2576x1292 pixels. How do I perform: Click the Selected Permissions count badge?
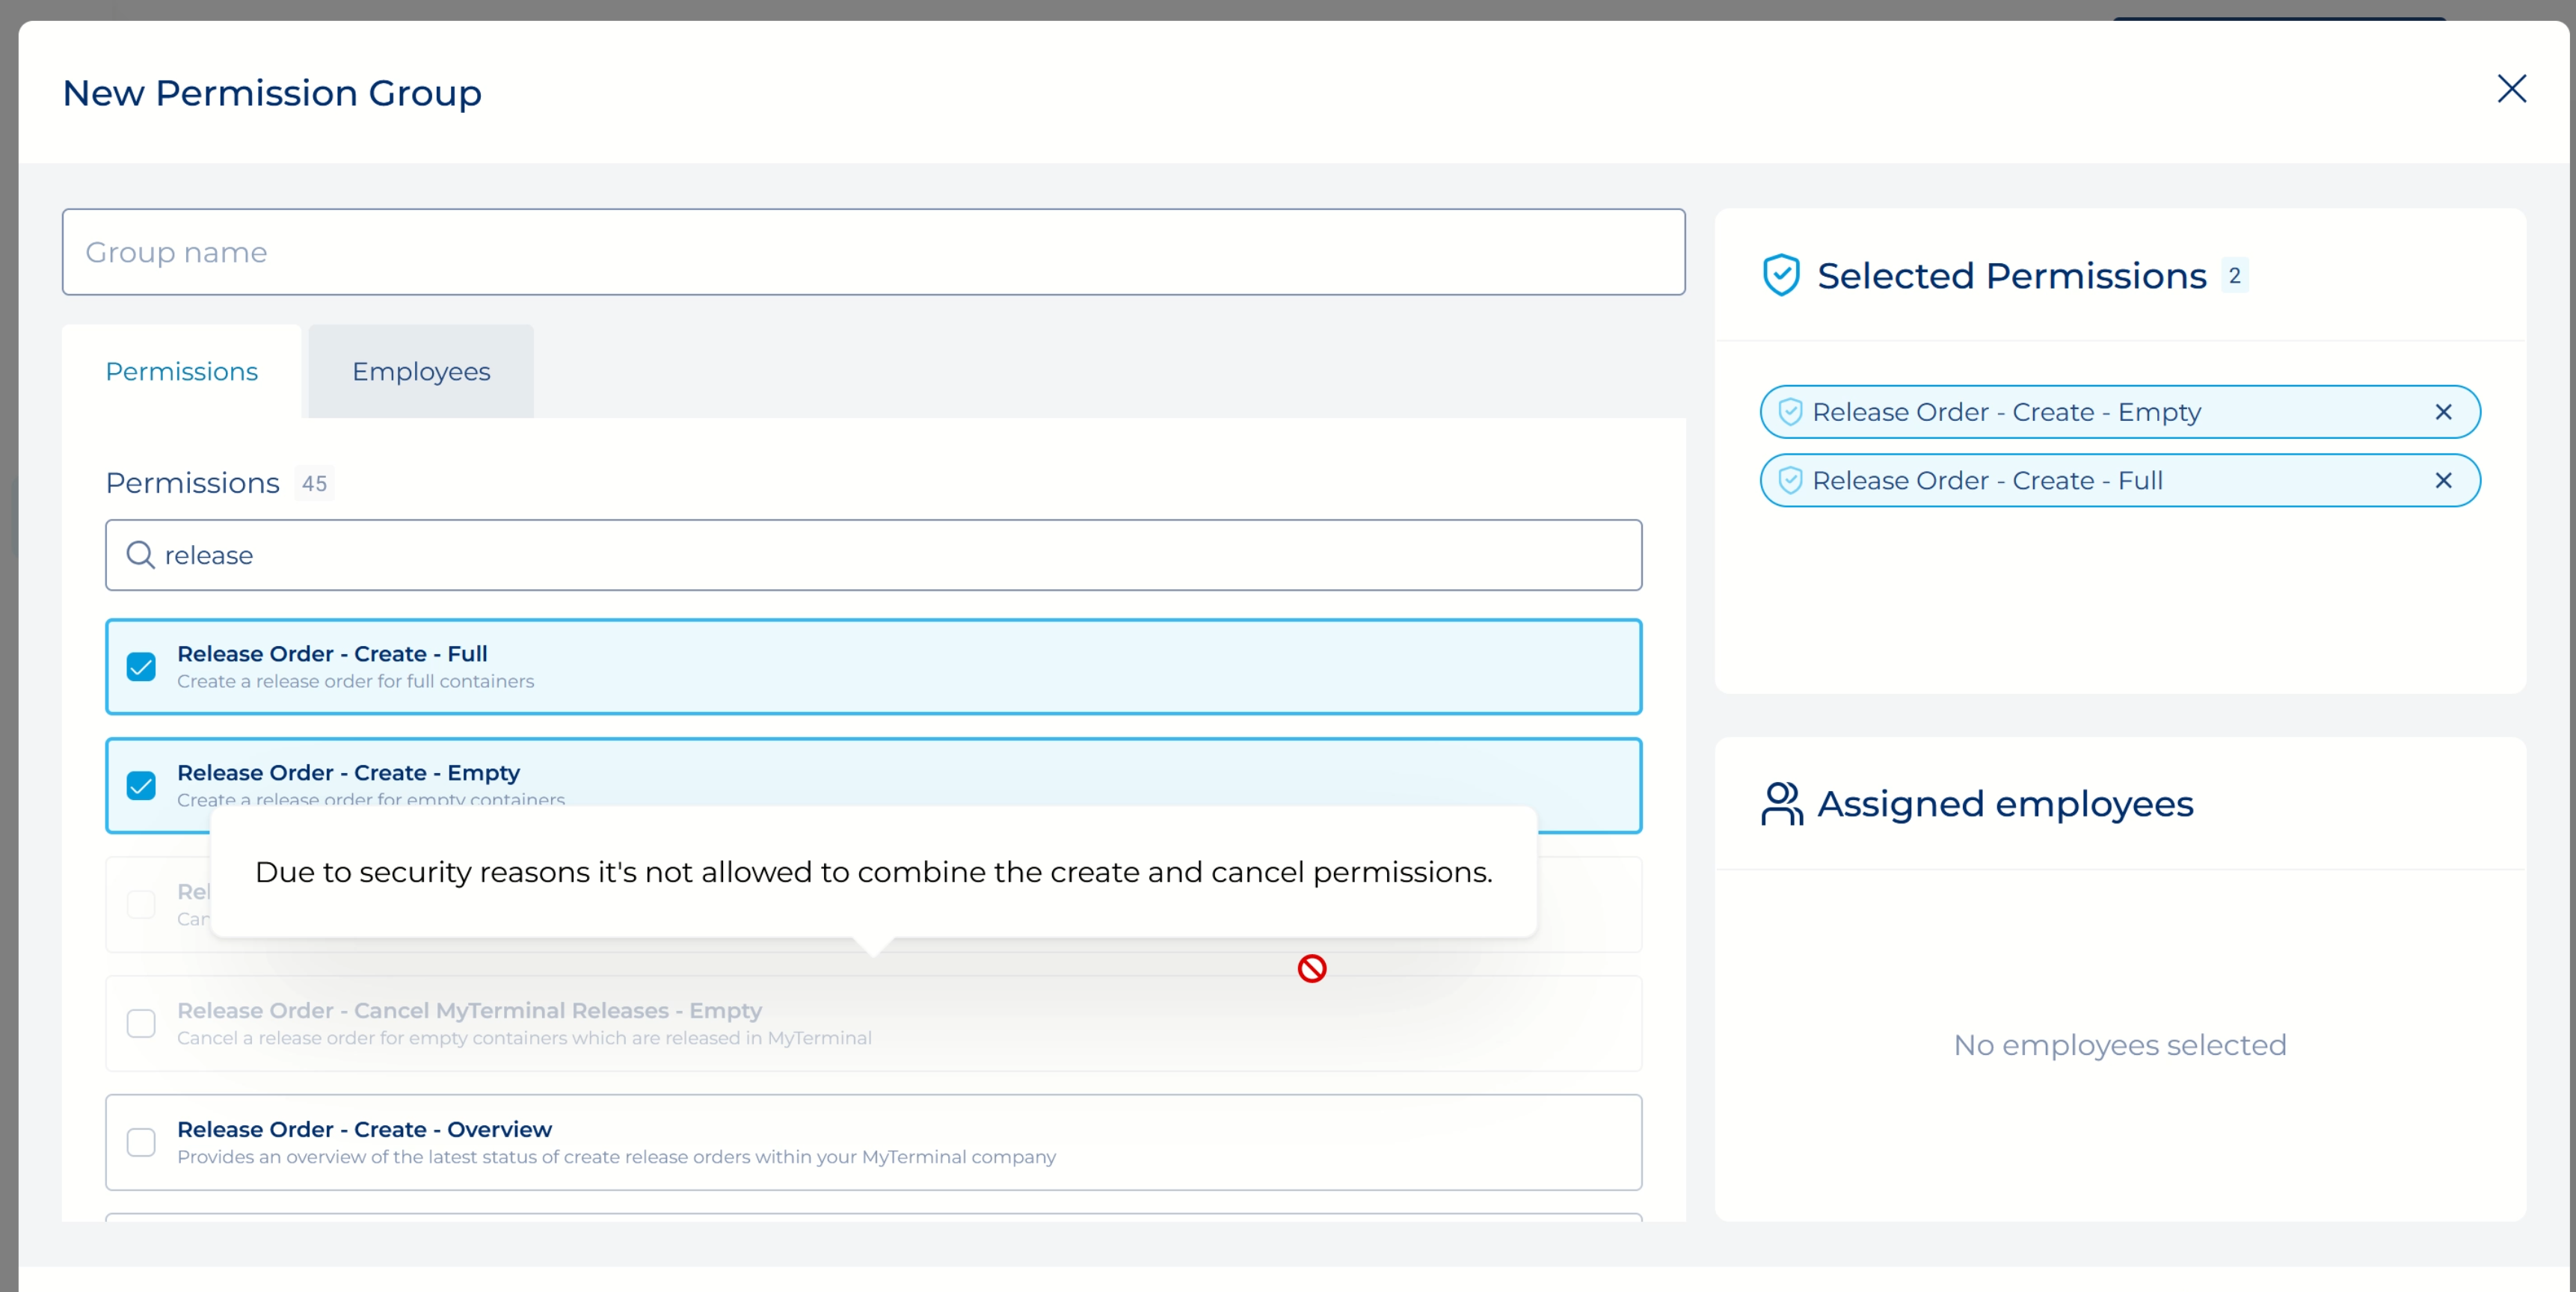2234,276
